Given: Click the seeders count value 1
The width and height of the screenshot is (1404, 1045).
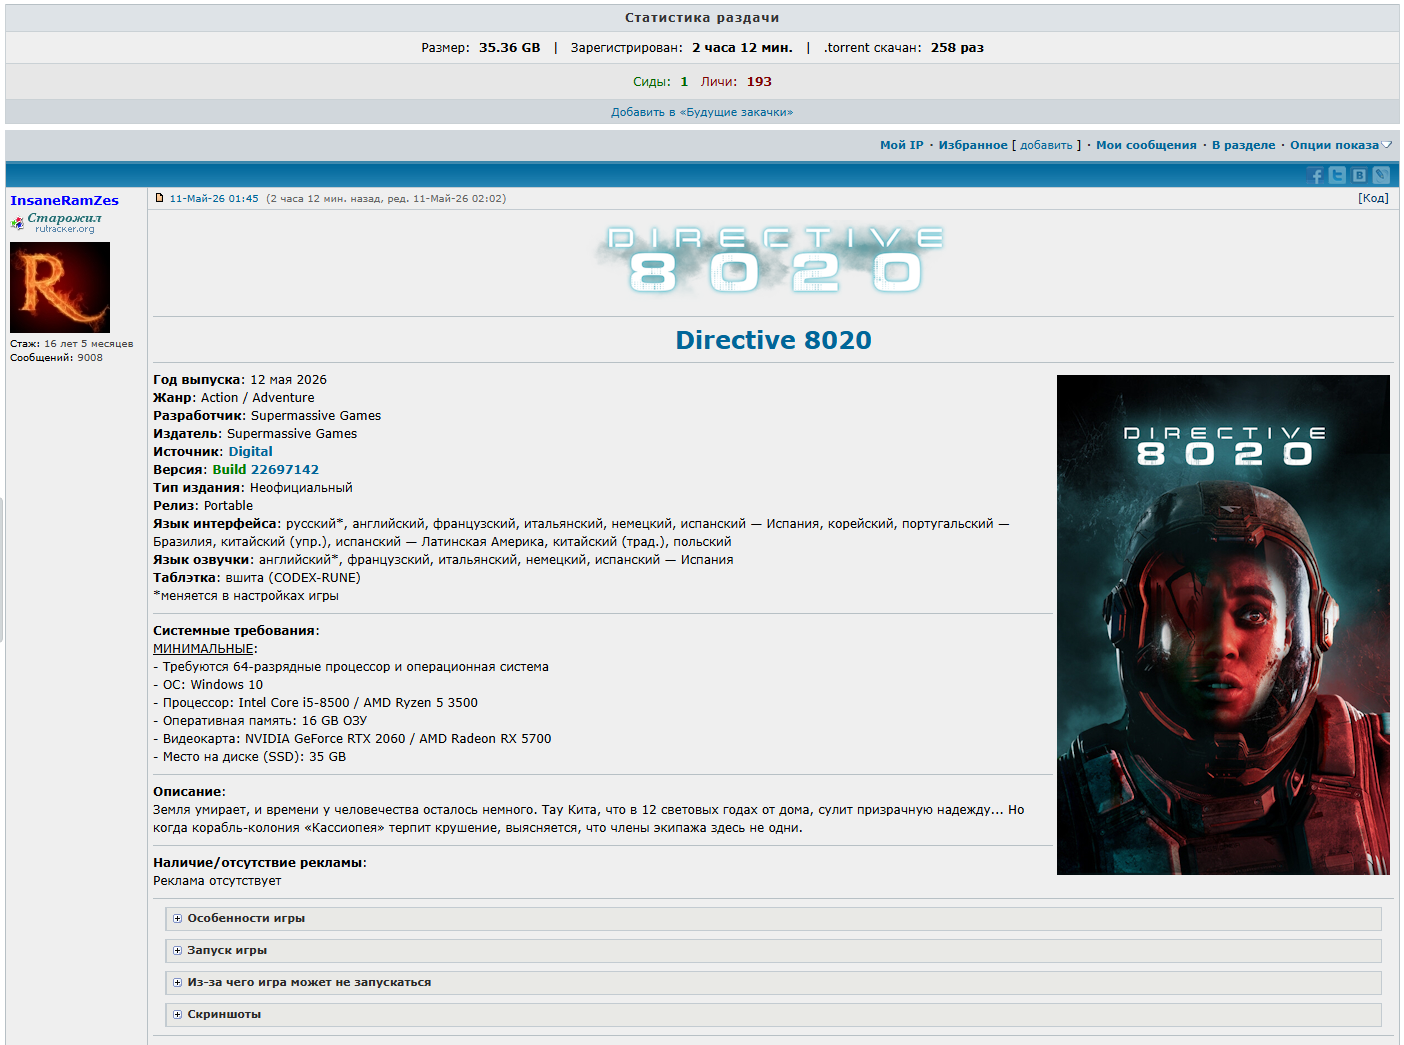Looking at the screenshot, I should coord(684,82).
